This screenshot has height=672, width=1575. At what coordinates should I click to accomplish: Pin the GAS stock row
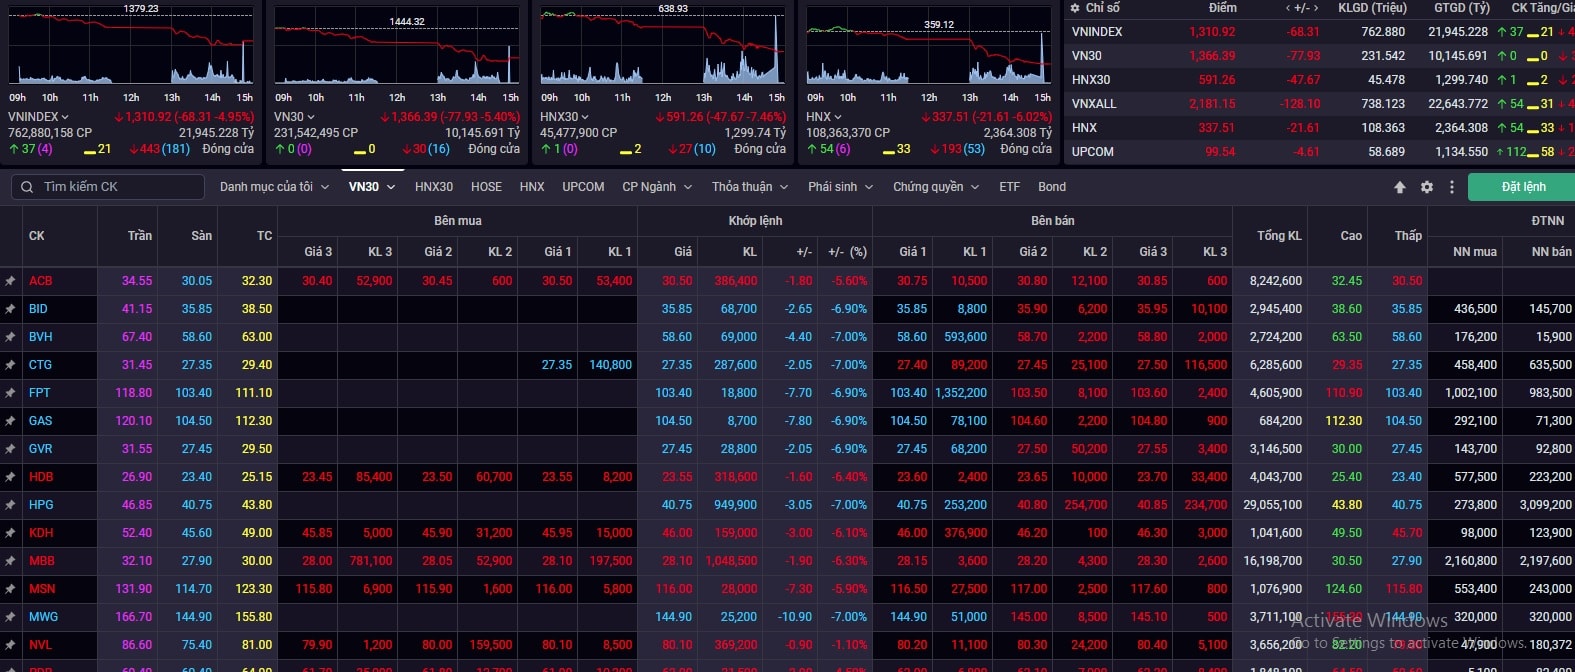click(x=10, y=421)
